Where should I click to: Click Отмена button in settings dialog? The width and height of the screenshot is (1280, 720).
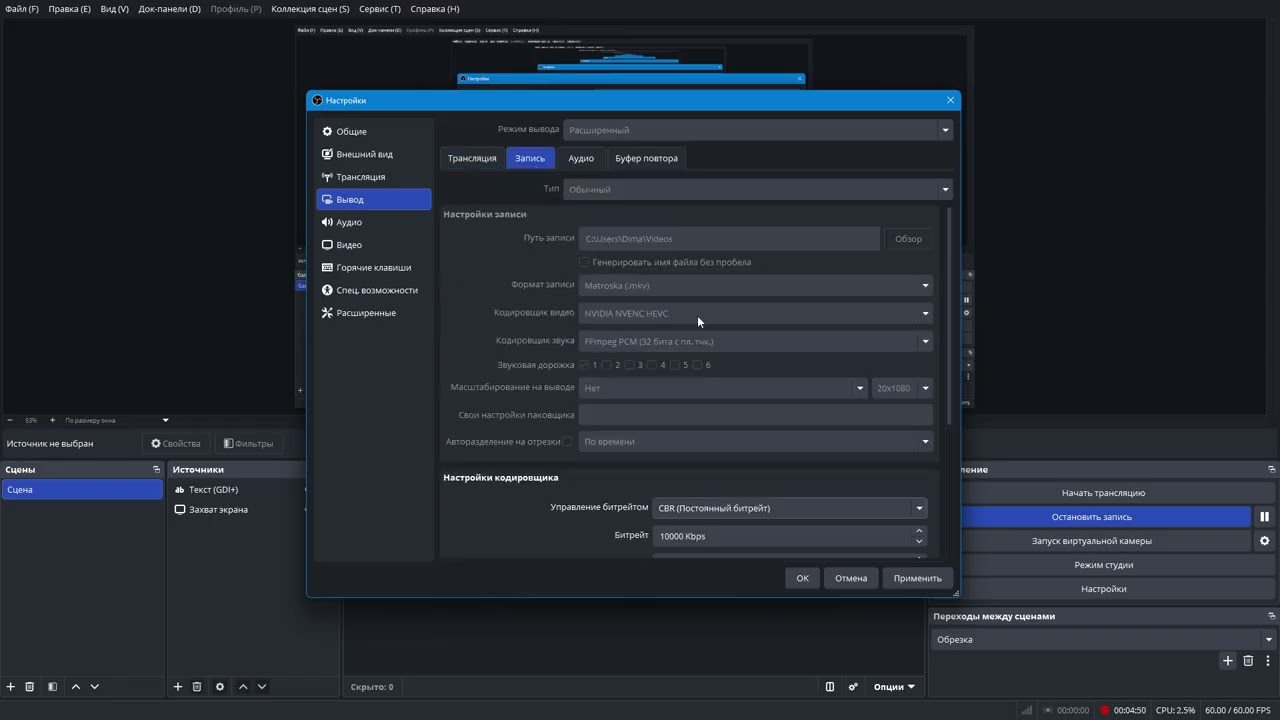(851, 578)
